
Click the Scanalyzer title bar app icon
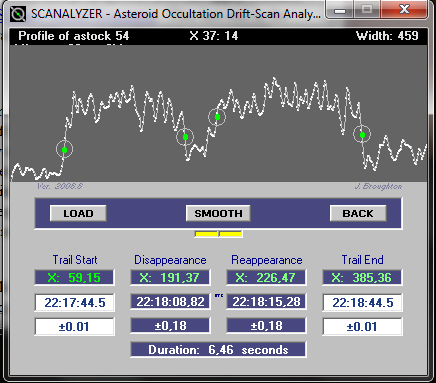point(18,14)
